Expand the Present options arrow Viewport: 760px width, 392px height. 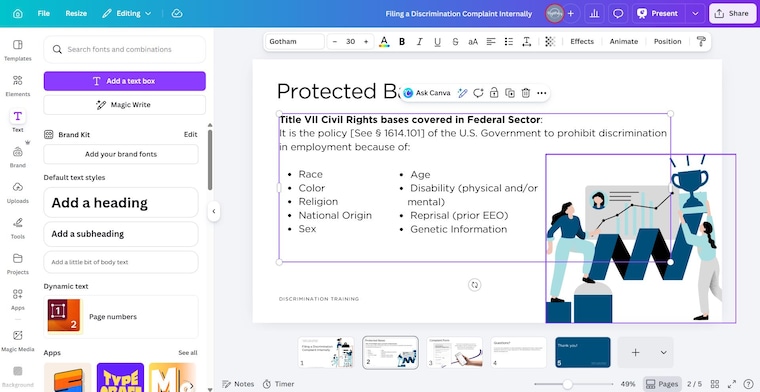(x=695, y=14)
